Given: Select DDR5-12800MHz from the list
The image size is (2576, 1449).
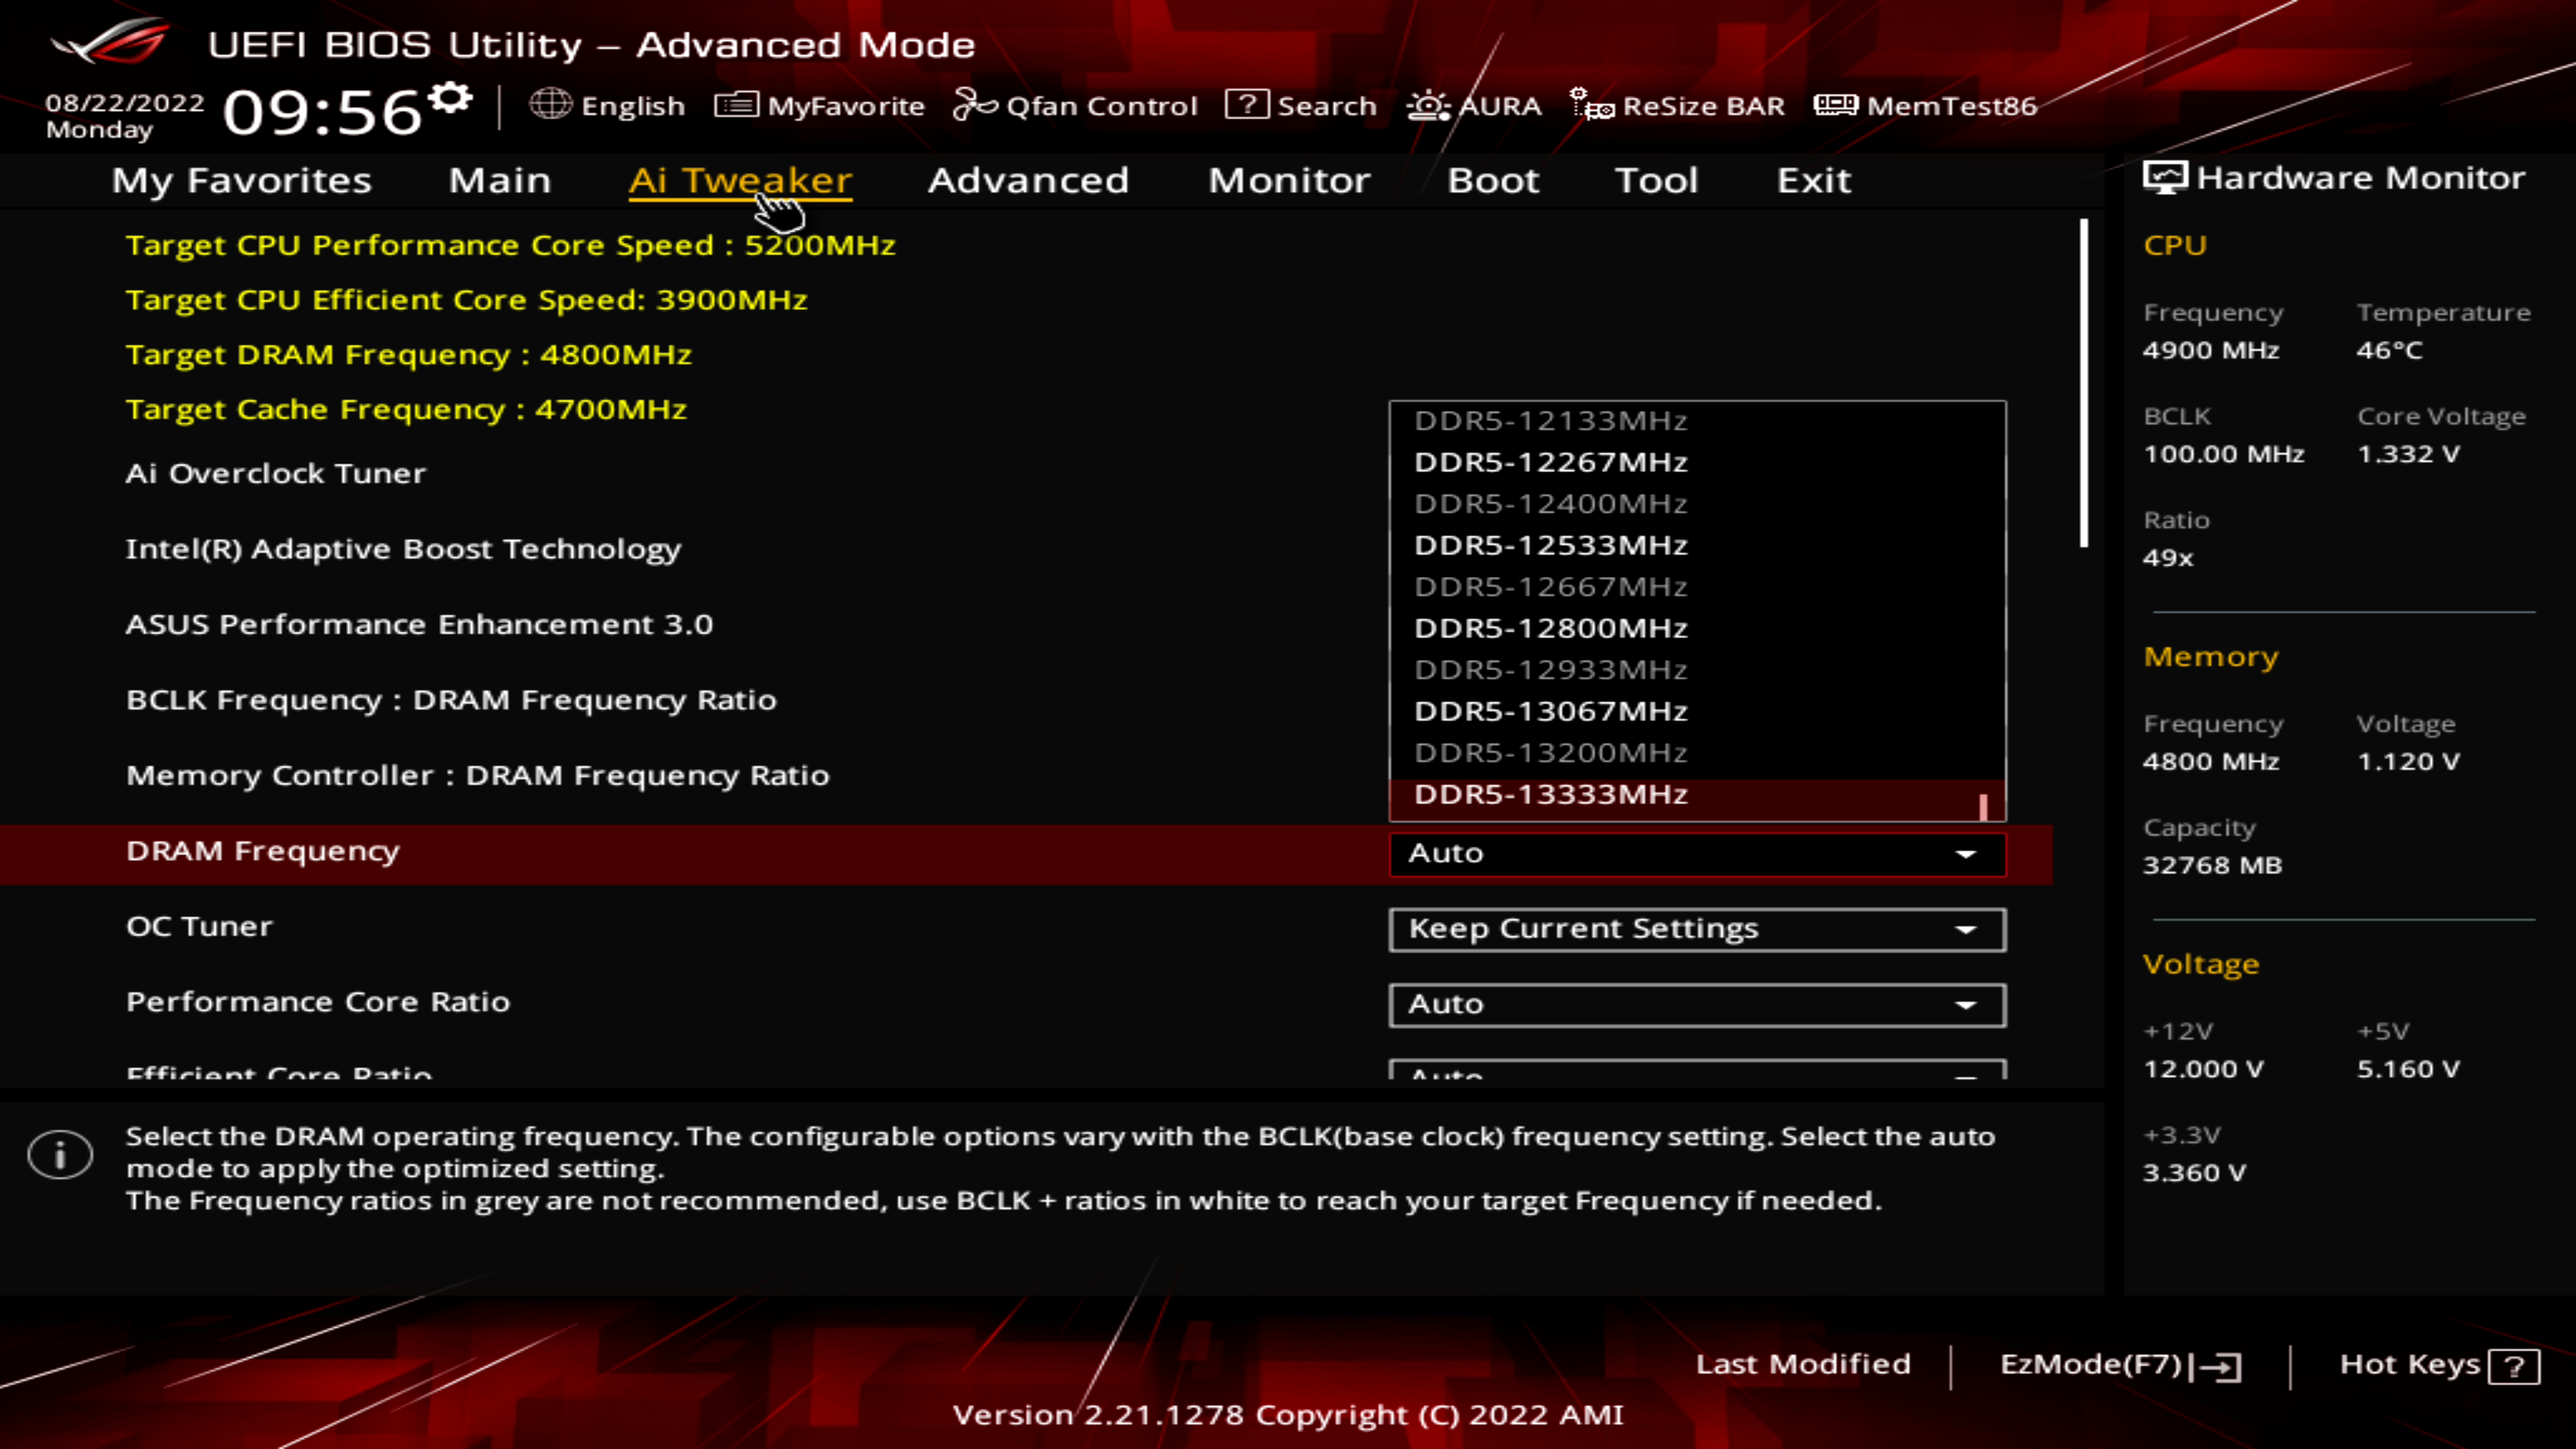Looking at the screenshot, I should click(x=1550, y=628).
